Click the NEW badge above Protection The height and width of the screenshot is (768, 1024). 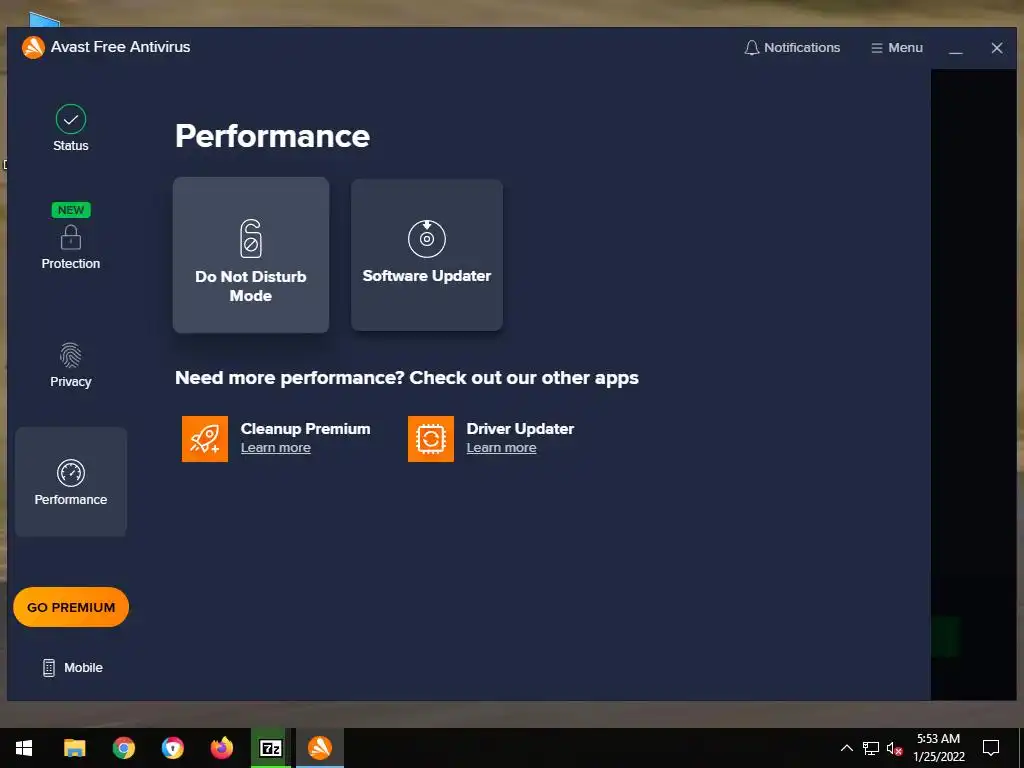click(71, 210)
